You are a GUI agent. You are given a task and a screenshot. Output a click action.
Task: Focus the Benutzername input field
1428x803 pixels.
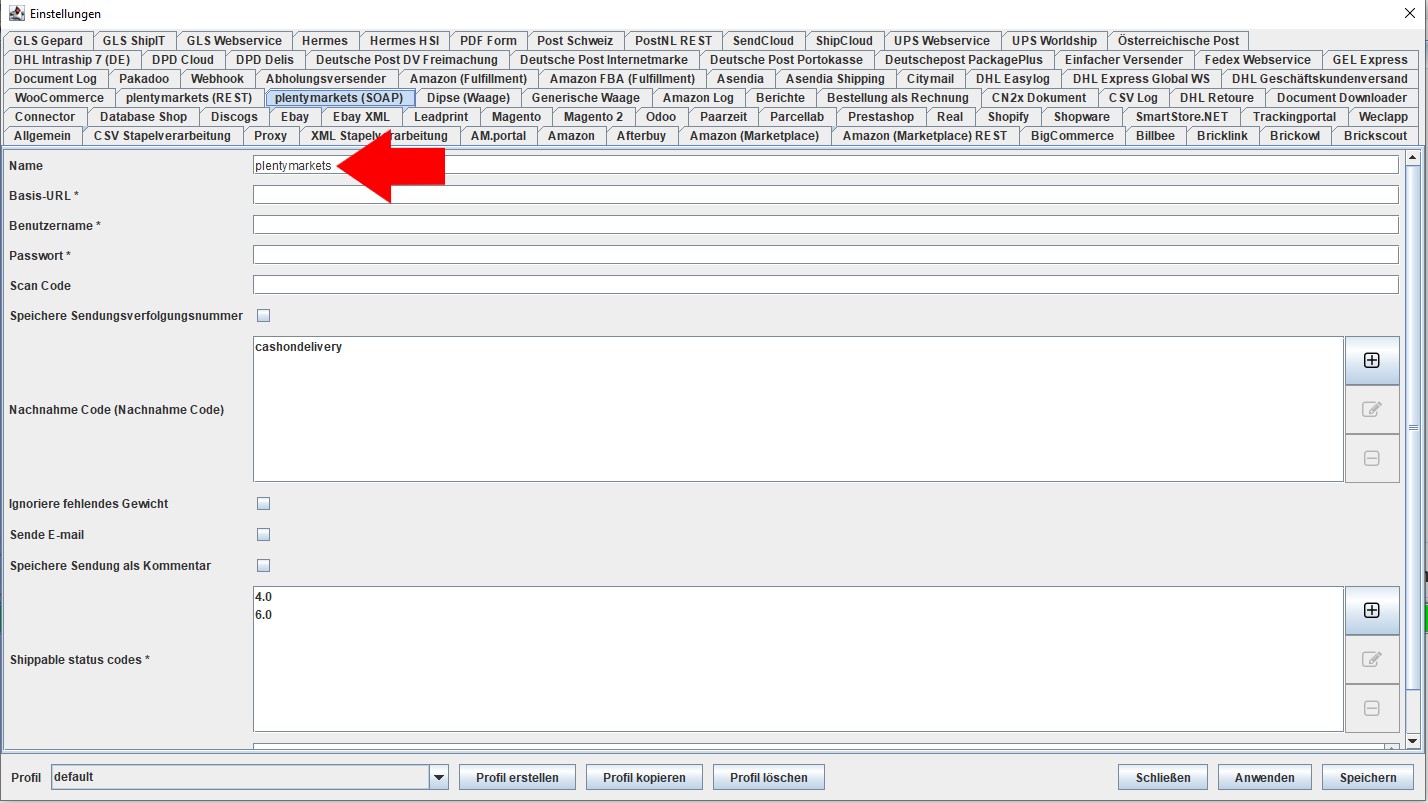click(826, 225)
